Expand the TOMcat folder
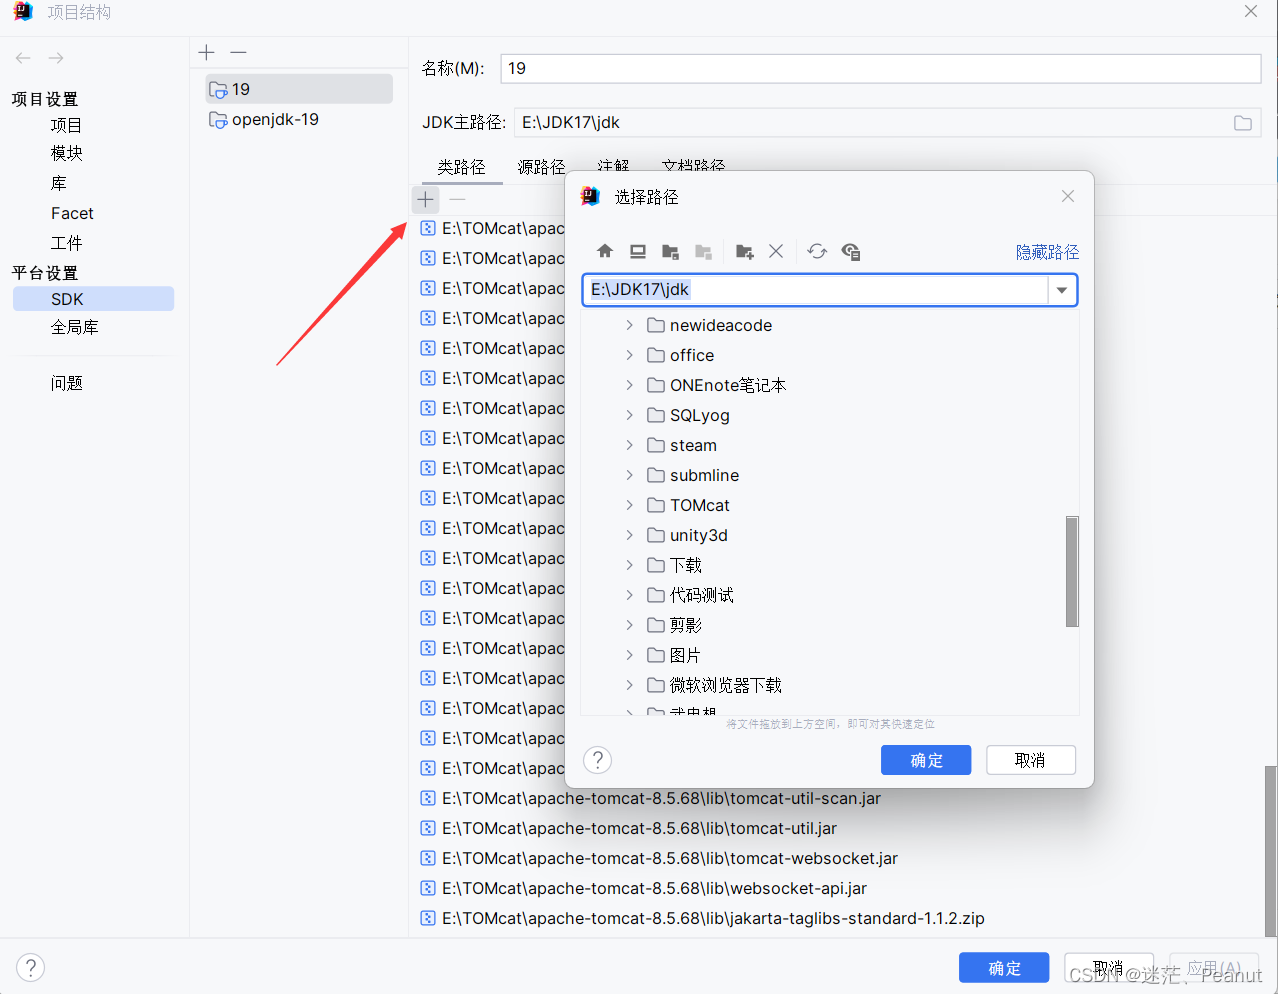This screenshot has width=1278, height=994. [x=629, y=505]
